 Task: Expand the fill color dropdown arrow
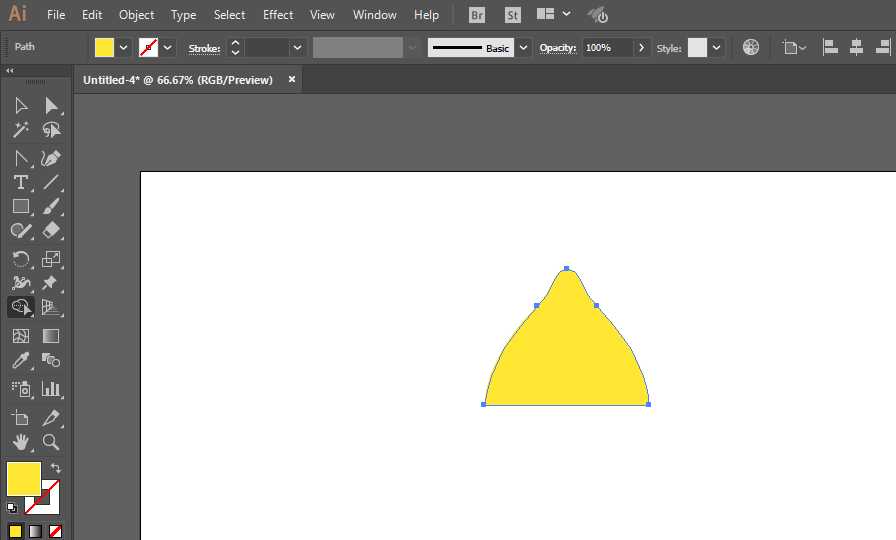pyautogui.click(x=123, y=47)
